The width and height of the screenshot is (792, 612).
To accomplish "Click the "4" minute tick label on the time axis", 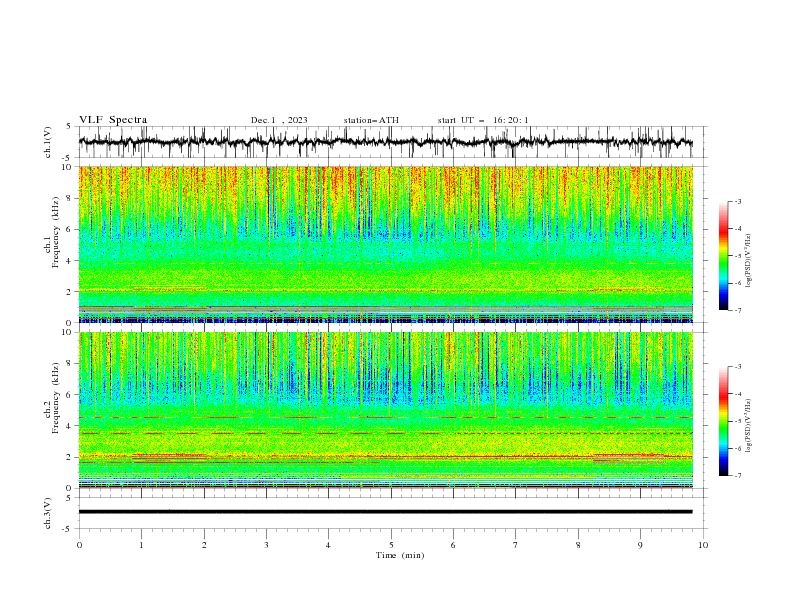I will tap(328, 545).
